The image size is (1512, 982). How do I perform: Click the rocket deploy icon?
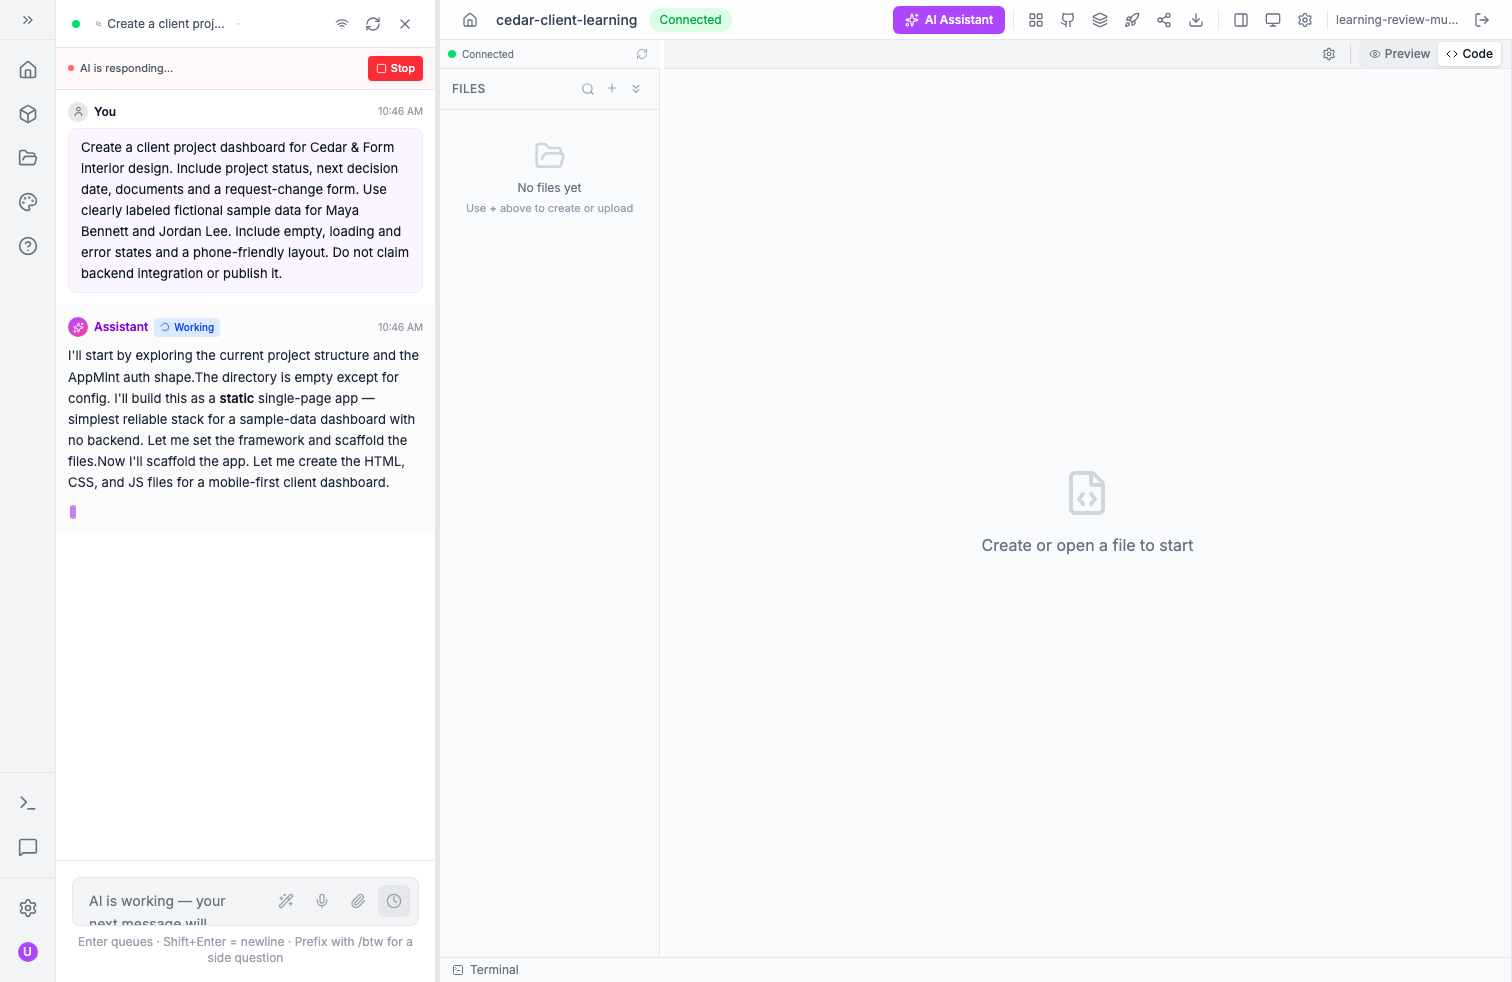pos(1132,20)
